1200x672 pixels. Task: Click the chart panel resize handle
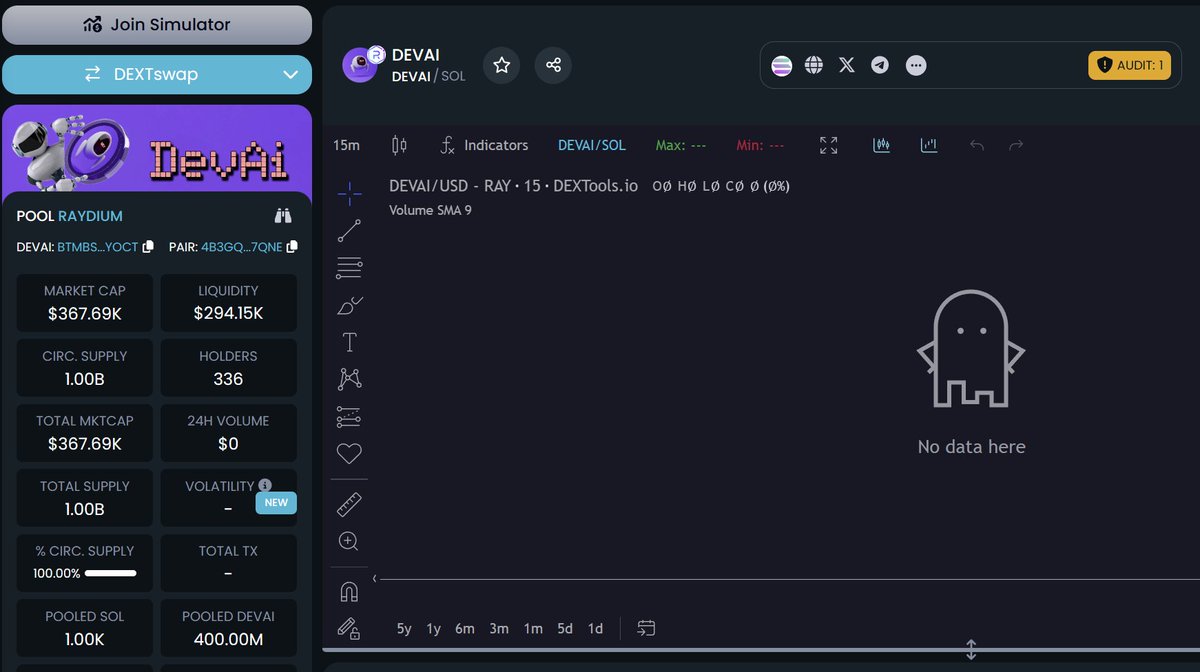coord(970,649)
